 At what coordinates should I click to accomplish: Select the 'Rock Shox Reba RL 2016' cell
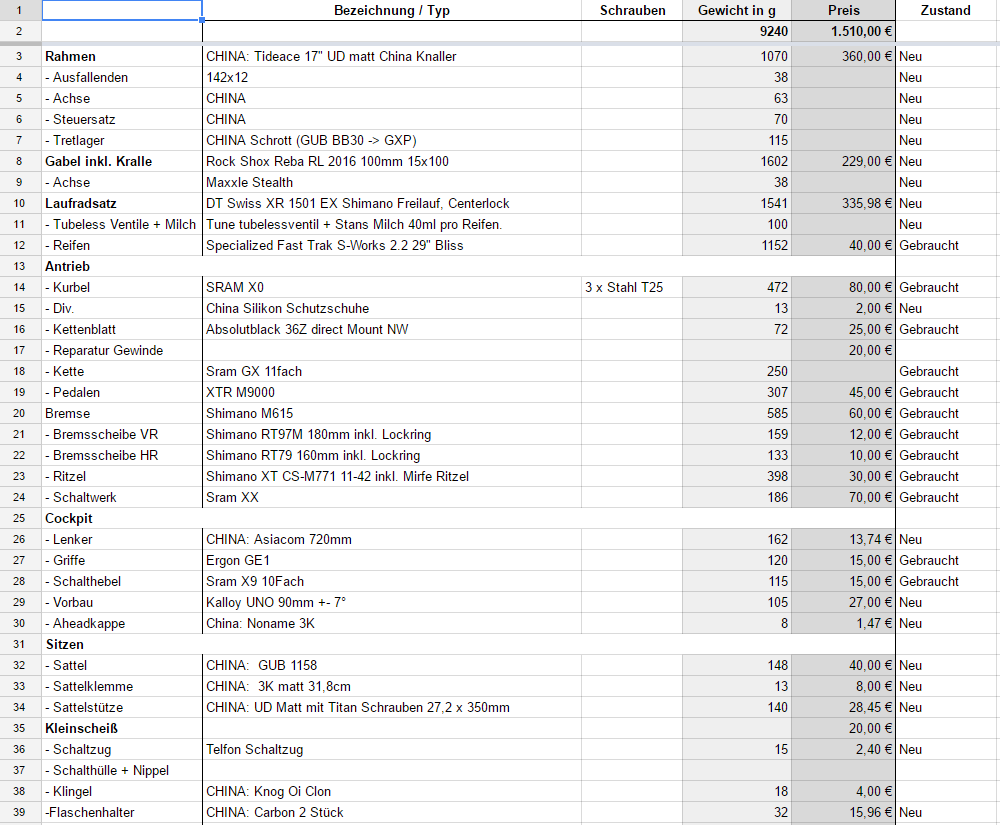tap(392, 161)
